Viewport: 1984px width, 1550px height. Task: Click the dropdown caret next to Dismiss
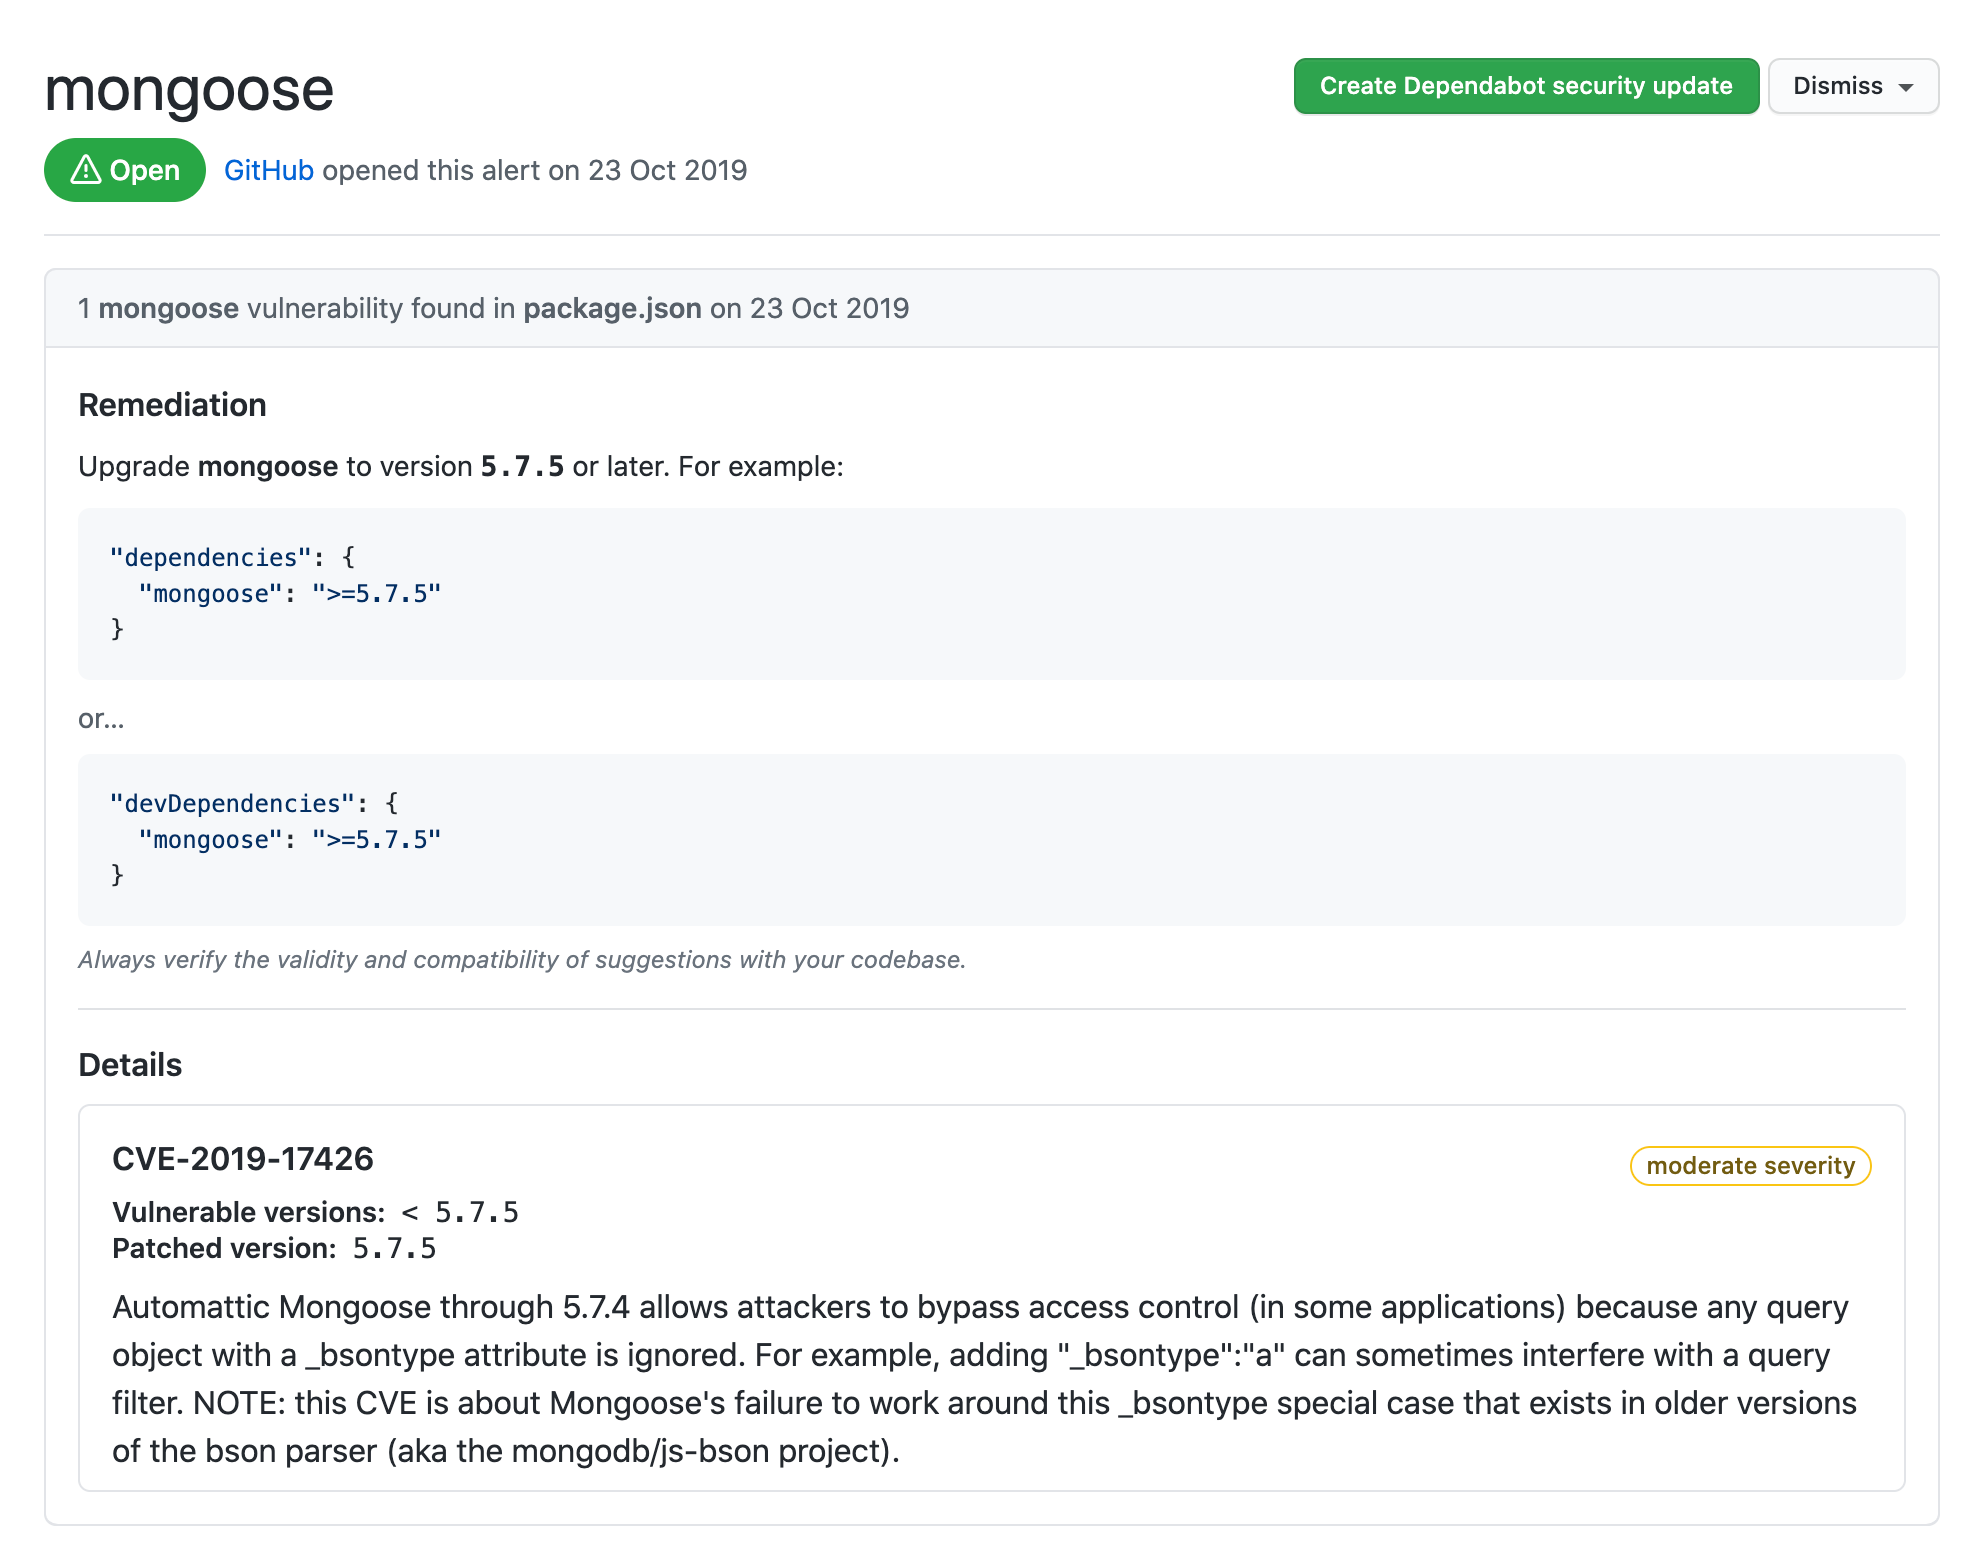[1906, 87]
